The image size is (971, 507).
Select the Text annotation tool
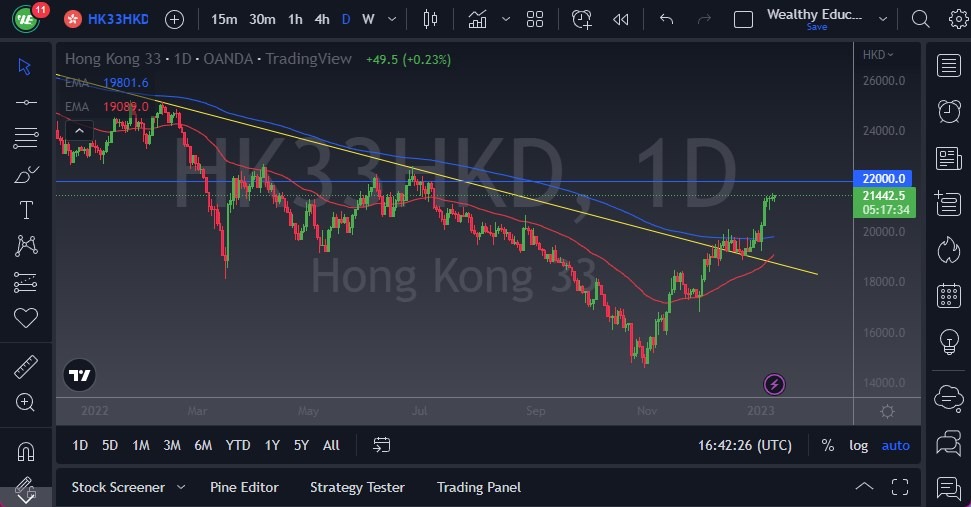(x=25, y=210)
